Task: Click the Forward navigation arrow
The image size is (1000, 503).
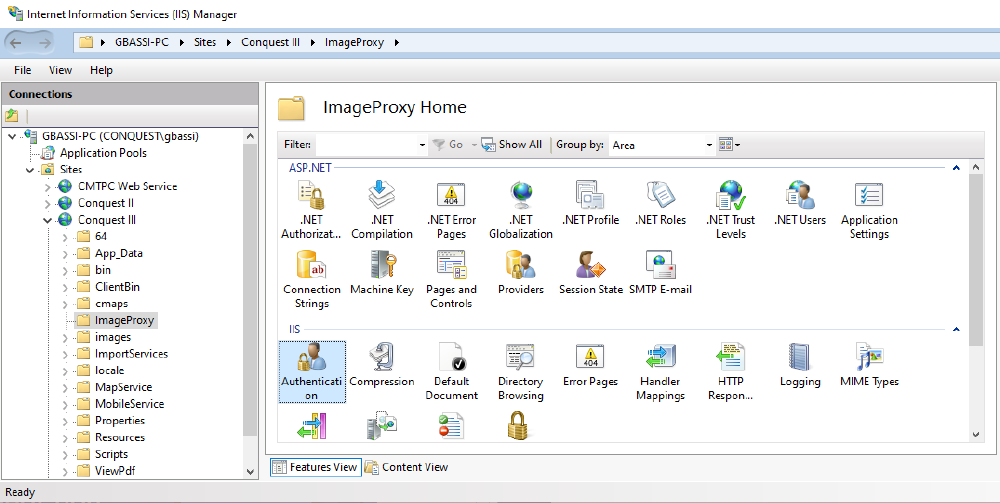Action: (x=45, y=43)
